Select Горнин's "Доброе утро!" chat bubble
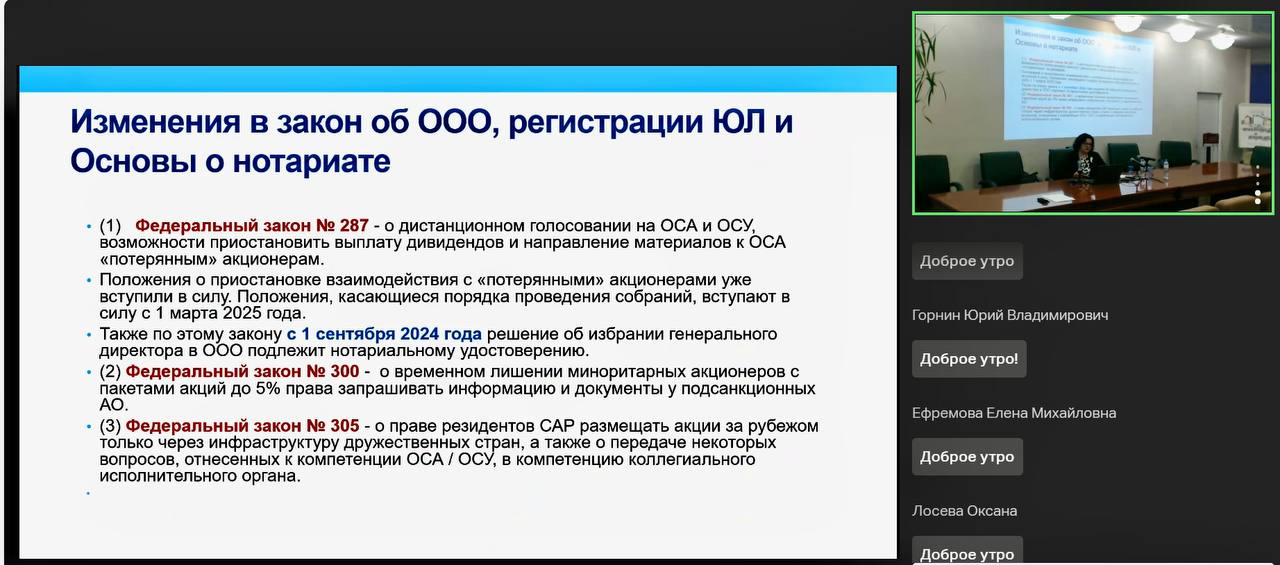 968,359
